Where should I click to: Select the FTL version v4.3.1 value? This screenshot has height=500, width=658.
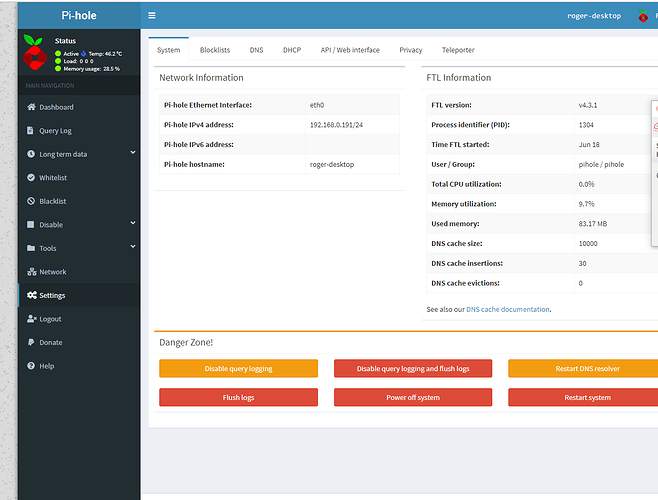(588, 105)
